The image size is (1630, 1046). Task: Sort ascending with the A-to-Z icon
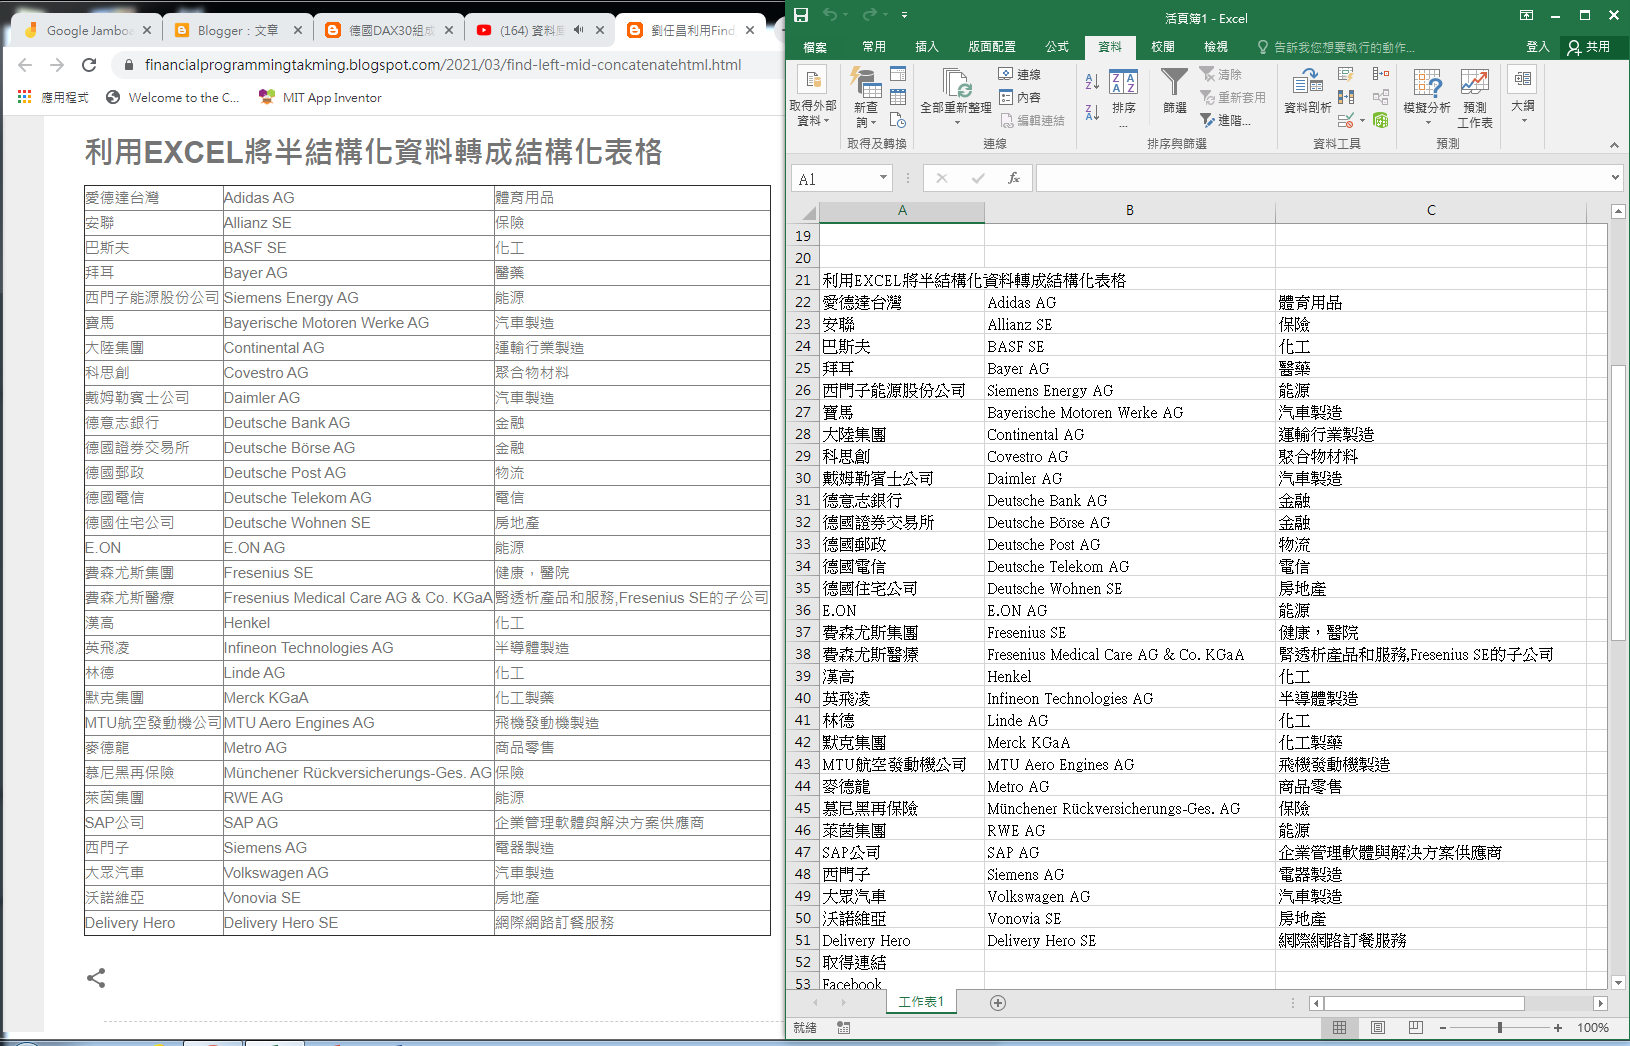pos(1092,81)
